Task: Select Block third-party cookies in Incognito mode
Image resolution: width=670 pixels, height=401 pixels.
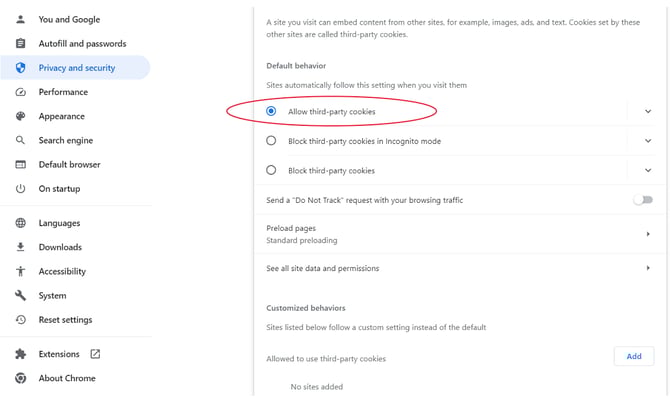Action: tap(271, 141)
